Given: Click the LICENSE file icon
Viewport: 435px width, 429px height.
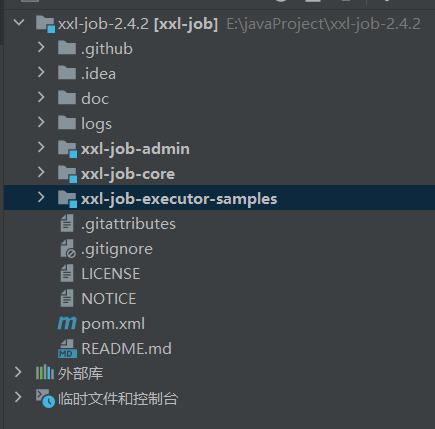Looking at the screenshot, I should point(67,273).
